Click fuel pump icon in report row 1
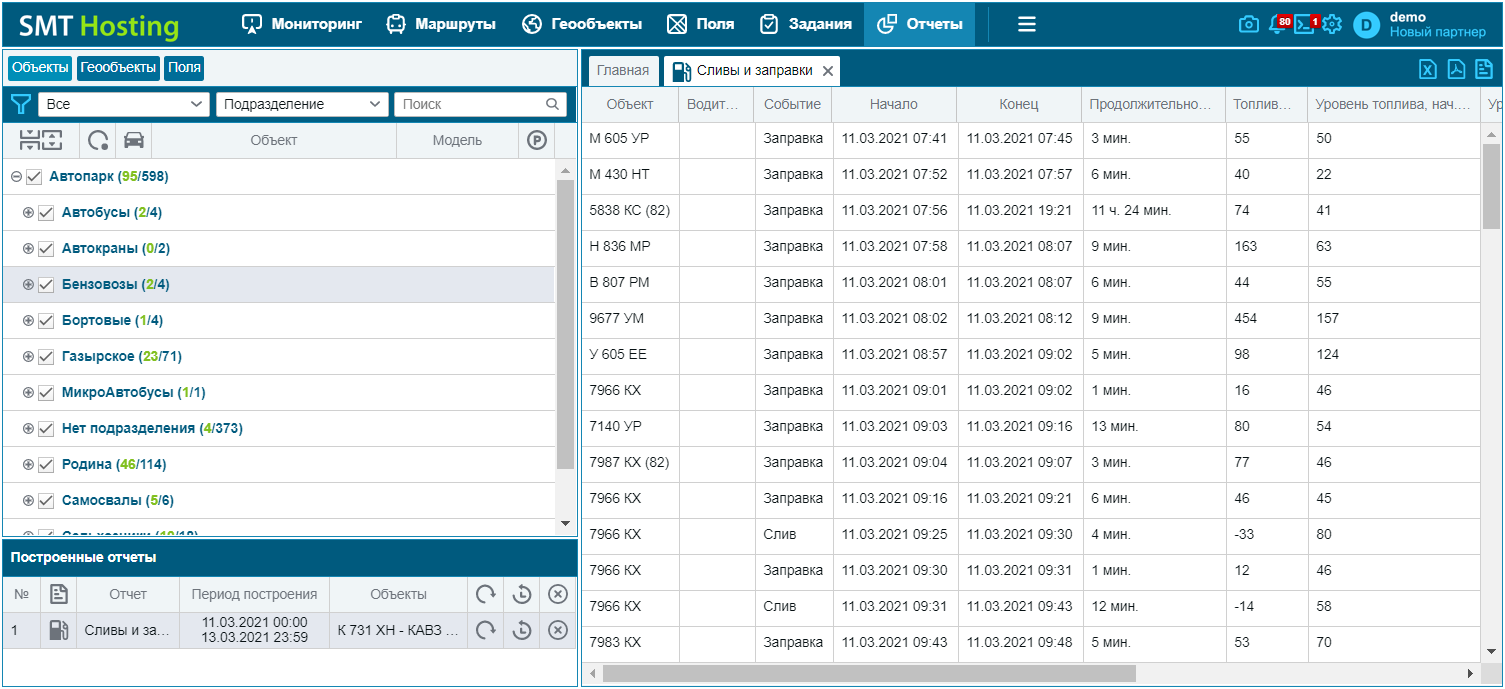The image size is (1505, 689). (x=59, y=630)
